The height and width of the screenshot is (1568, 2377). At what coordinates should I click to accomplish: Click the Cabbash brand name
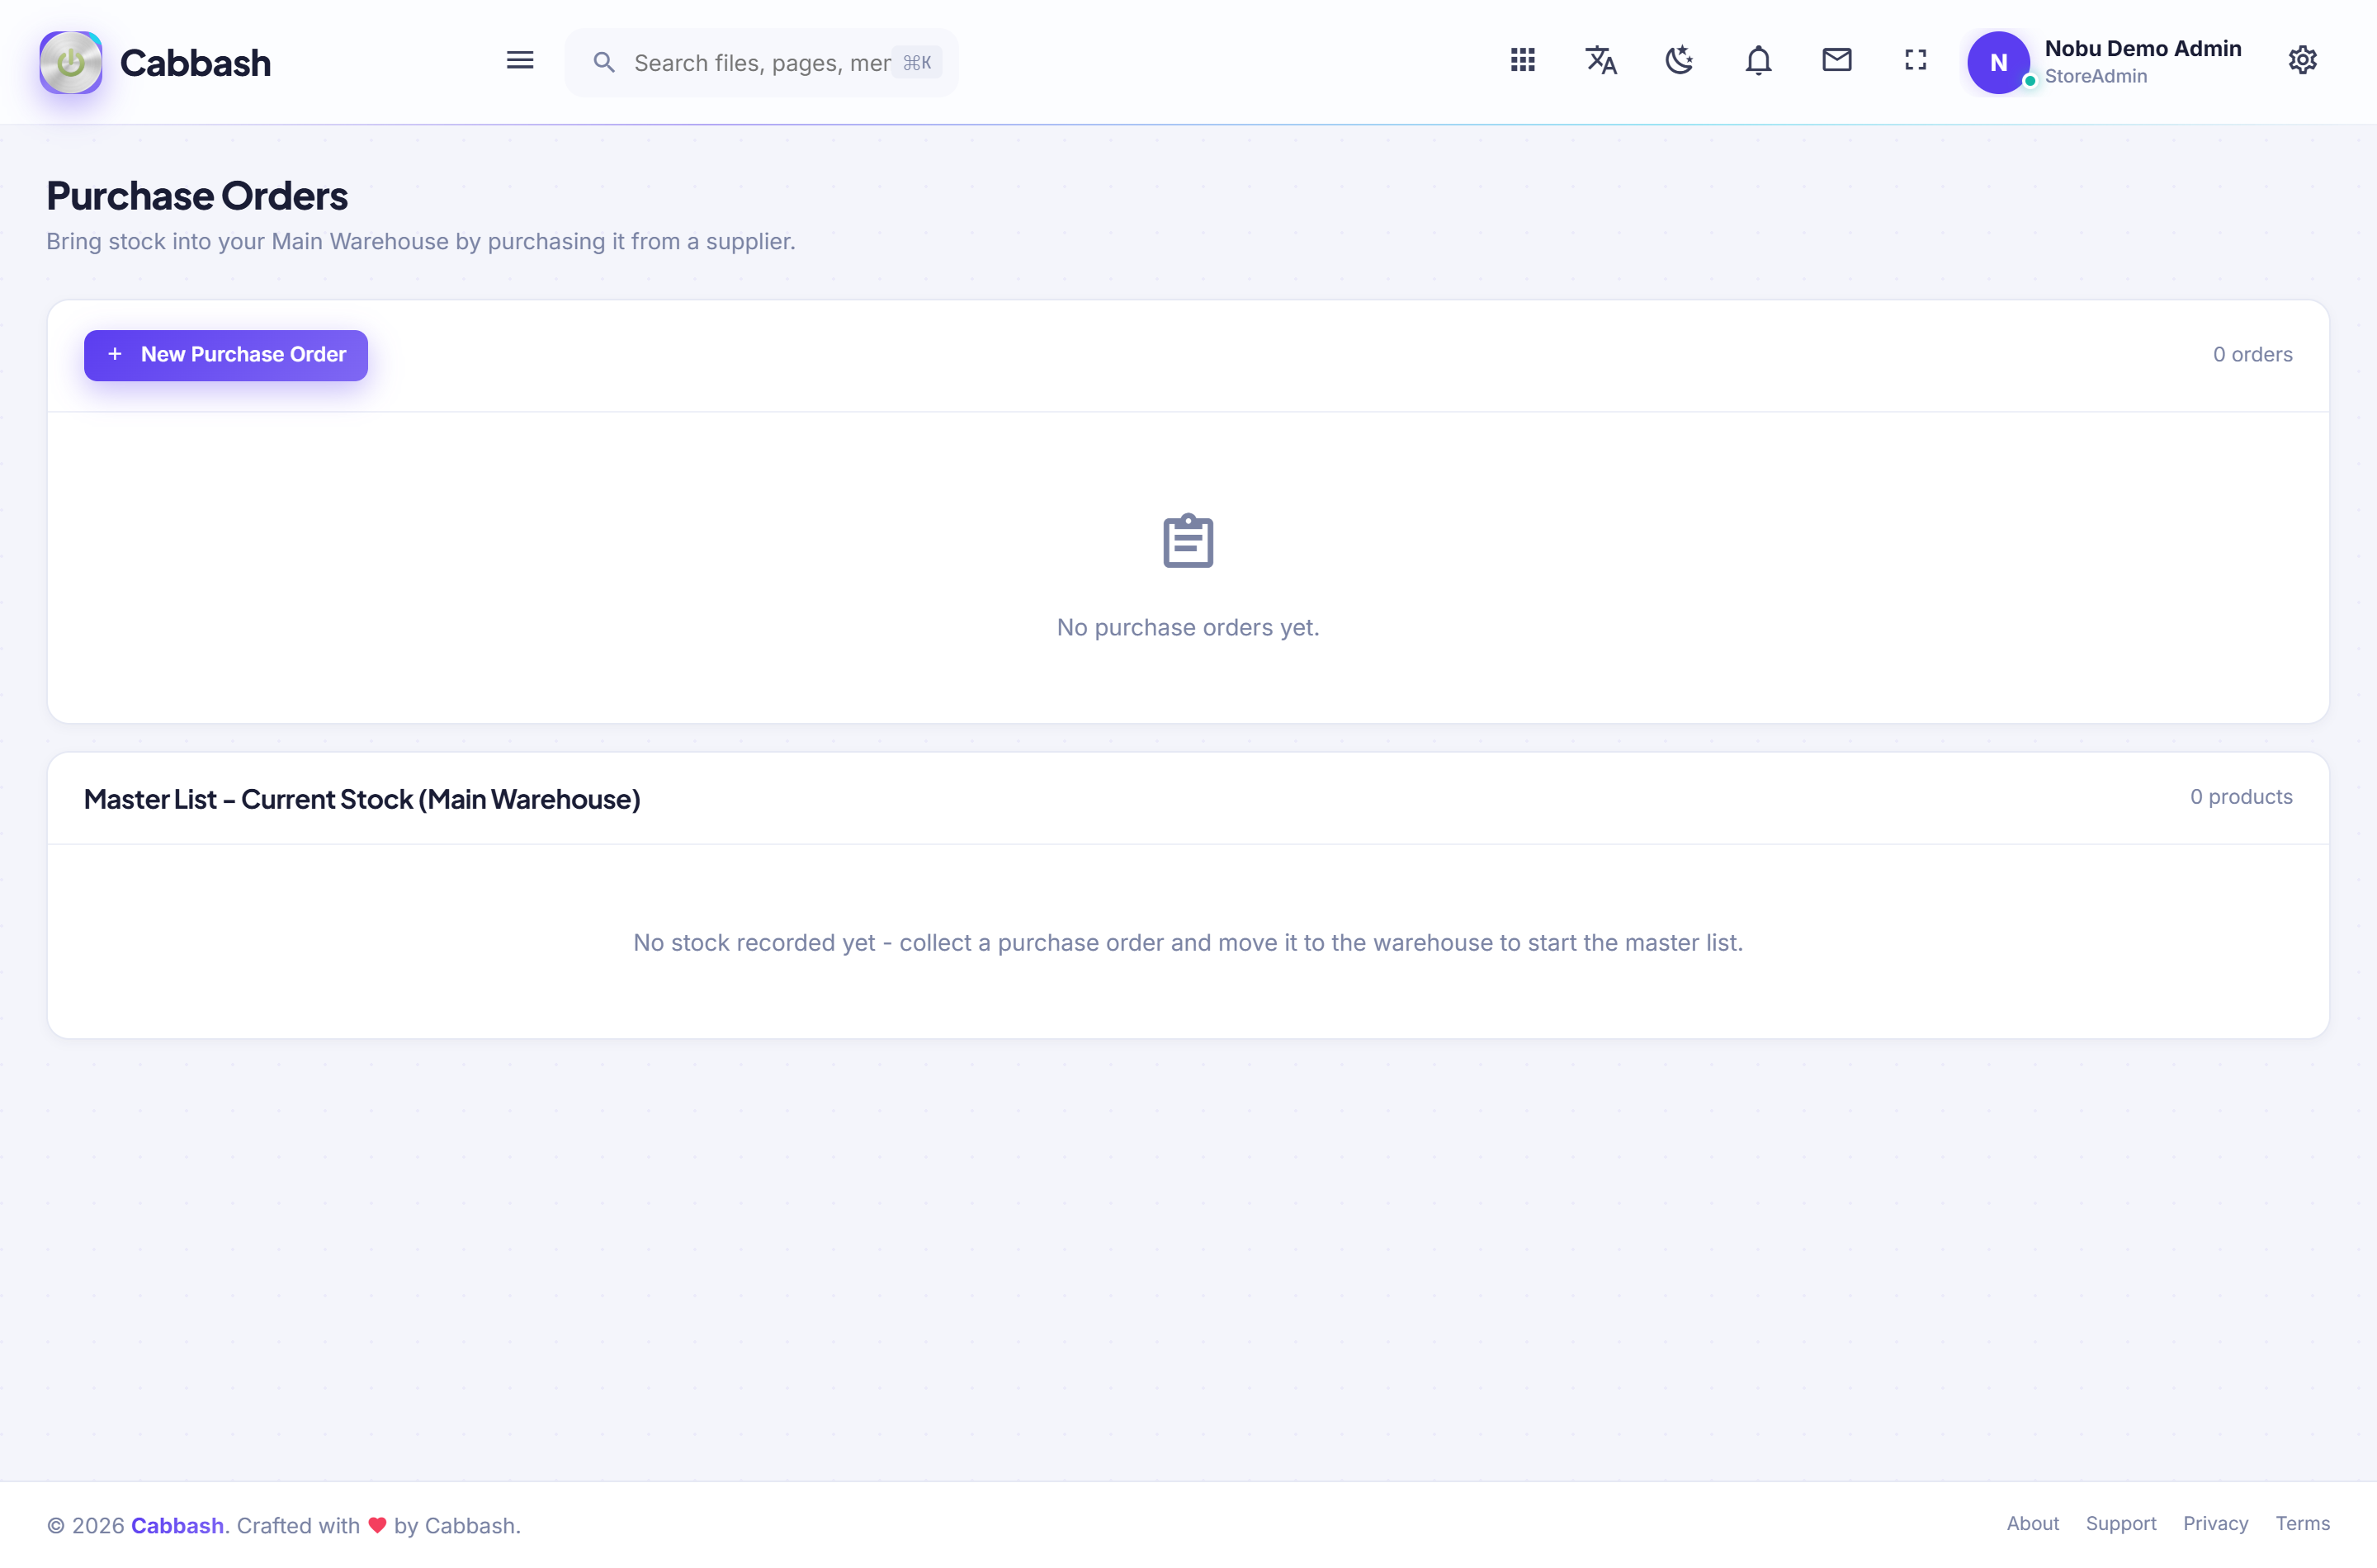coord(195,63)
